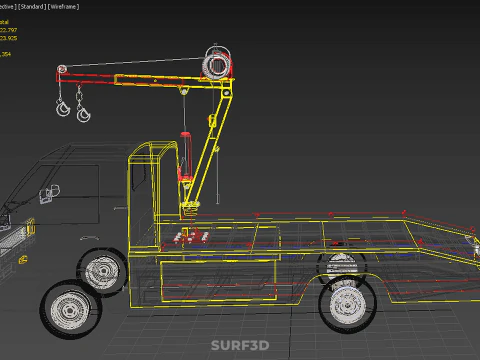Select the side mirror on cab door
Screen dimensions: 480x360
[x=49, y=194]
